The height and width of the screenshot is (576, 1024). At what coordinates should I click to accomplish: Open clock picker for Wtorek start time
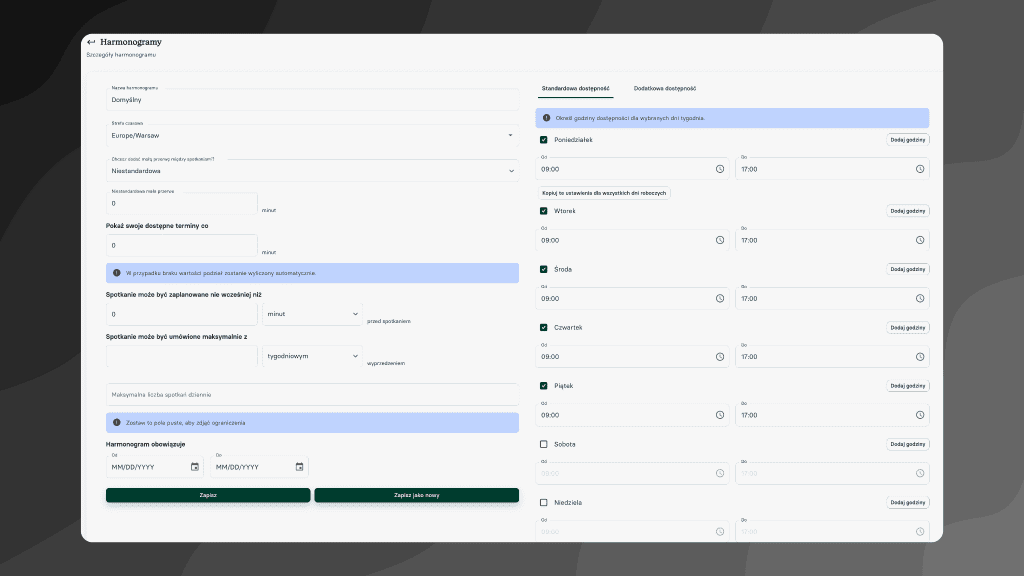(x=719, y=240)
